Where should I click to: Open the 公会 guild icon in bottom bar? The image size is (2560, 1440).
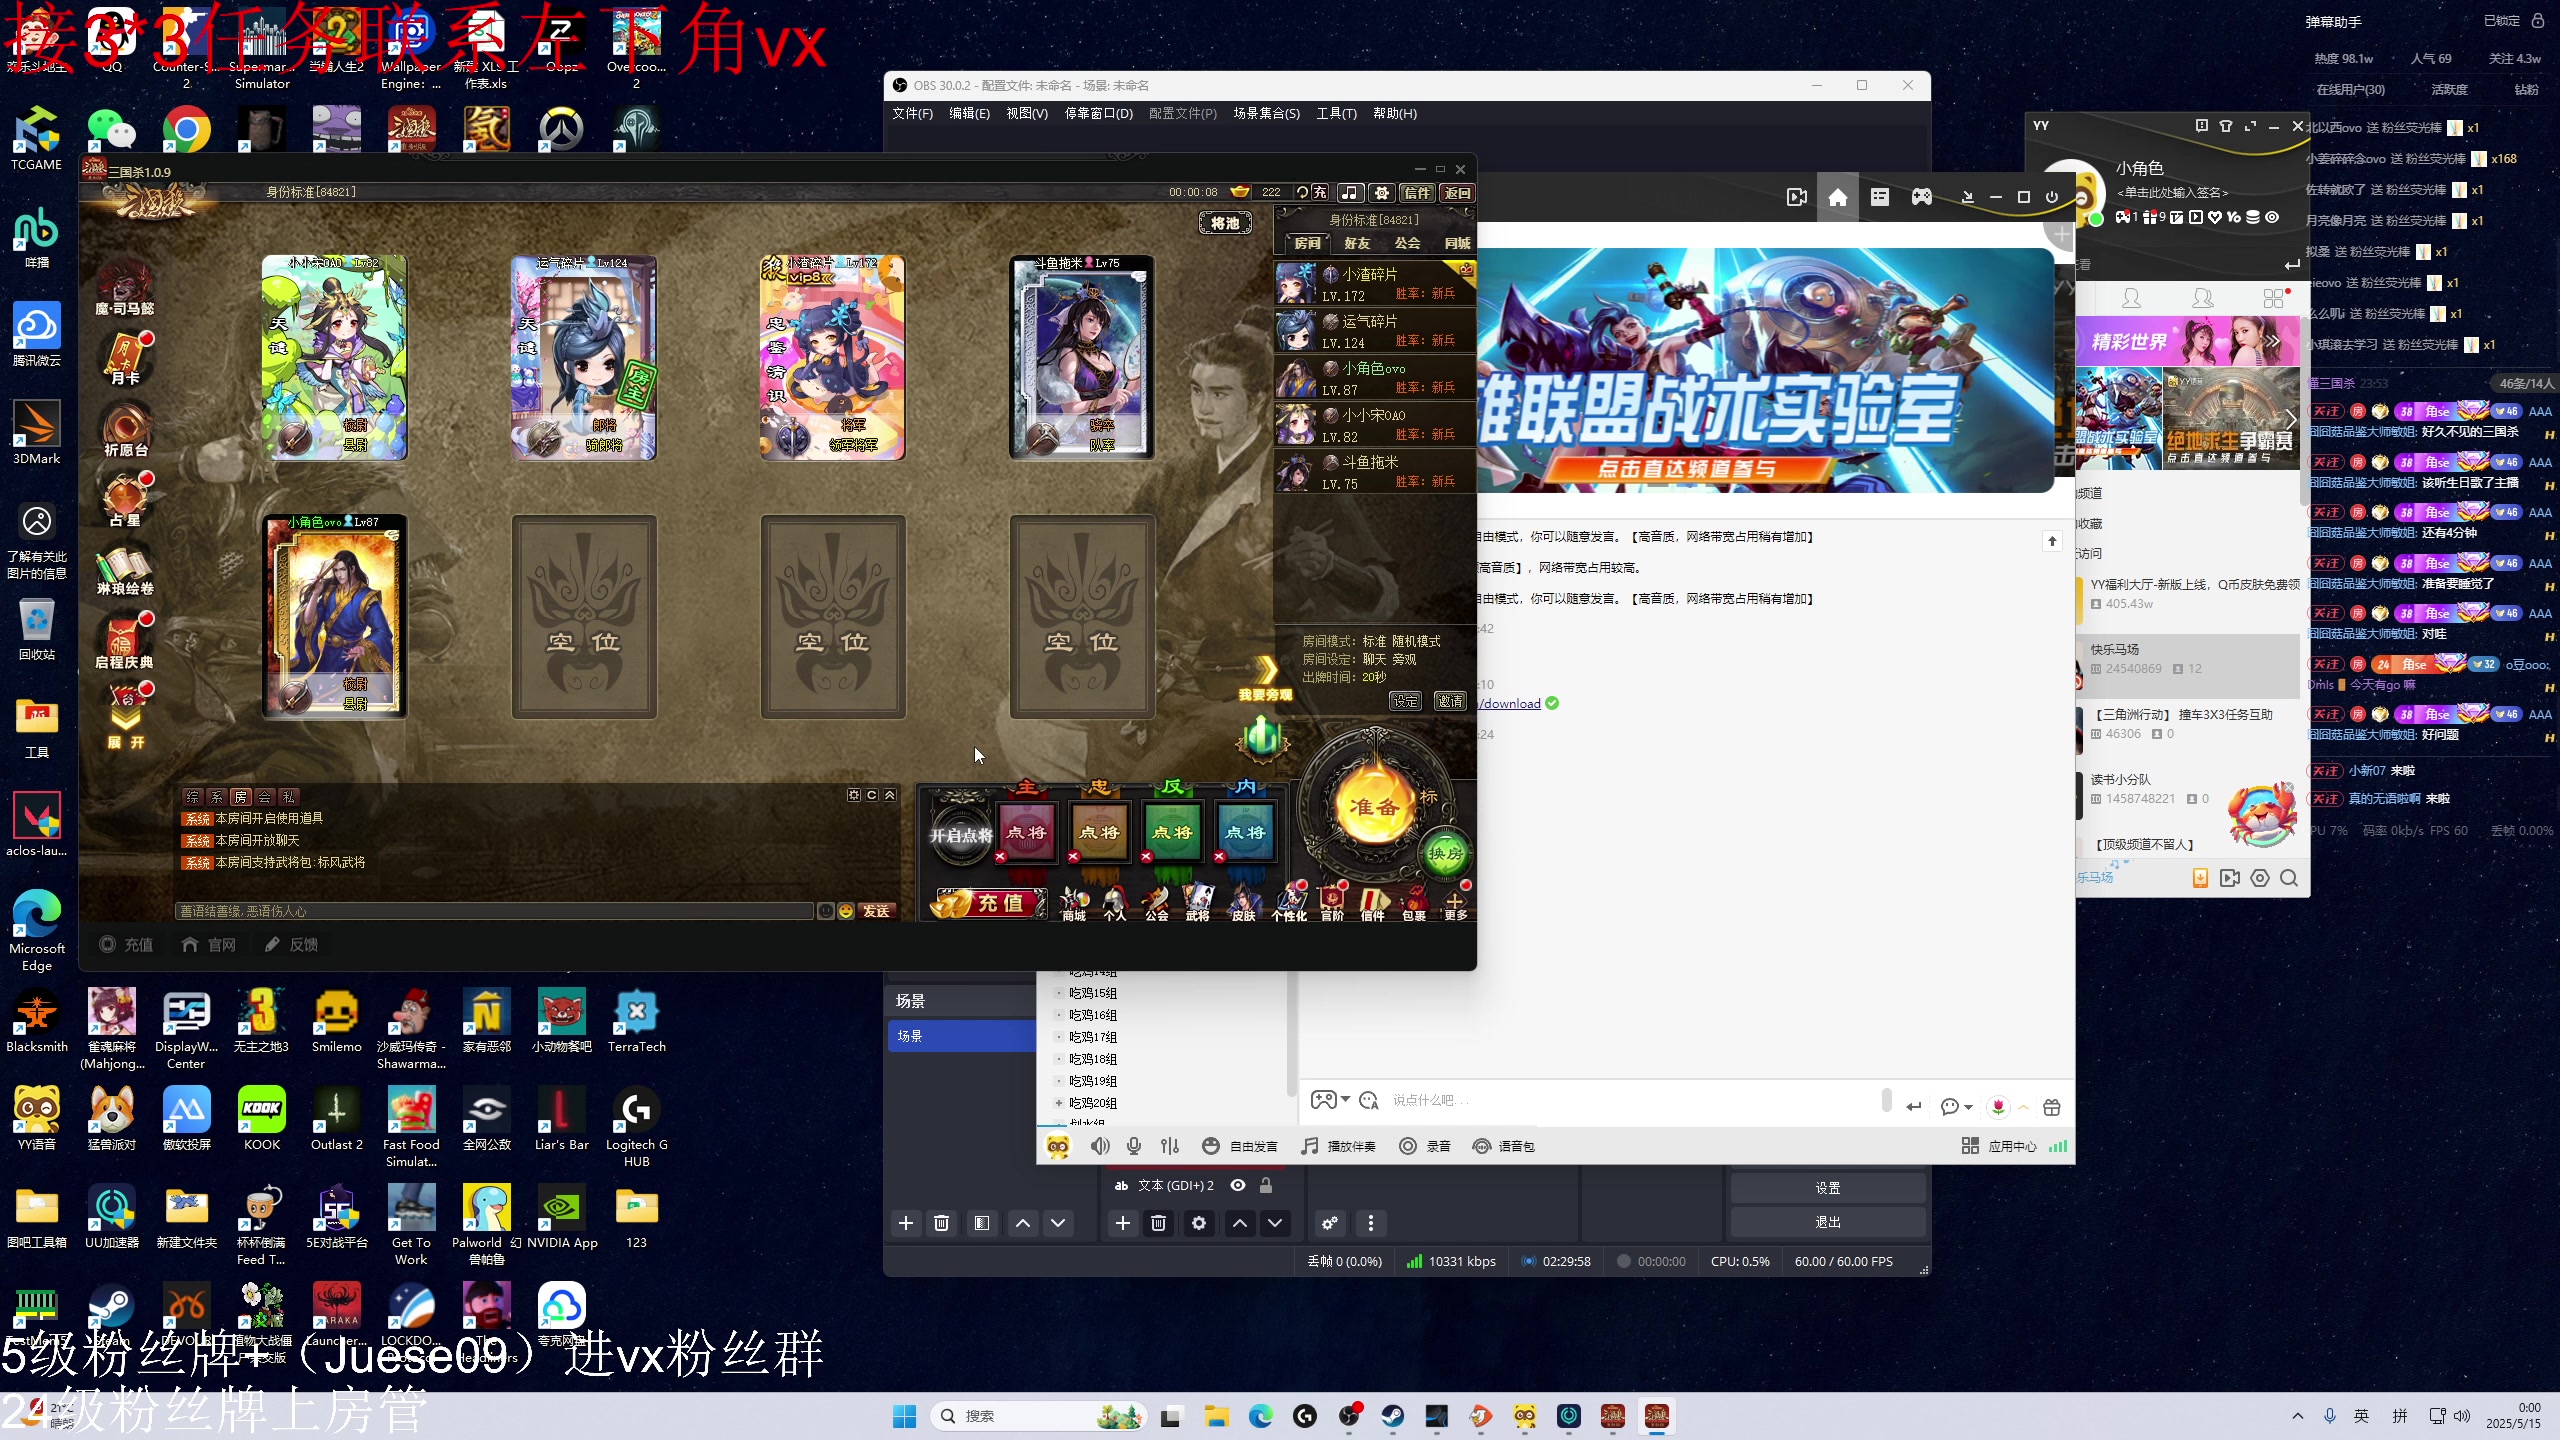click(x=1157, y=903)
